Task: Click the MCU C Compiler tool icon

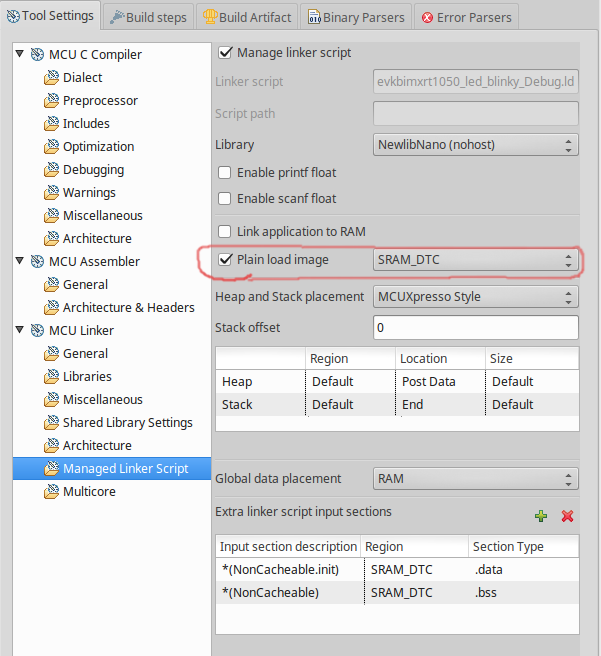Action: (37, 54)
